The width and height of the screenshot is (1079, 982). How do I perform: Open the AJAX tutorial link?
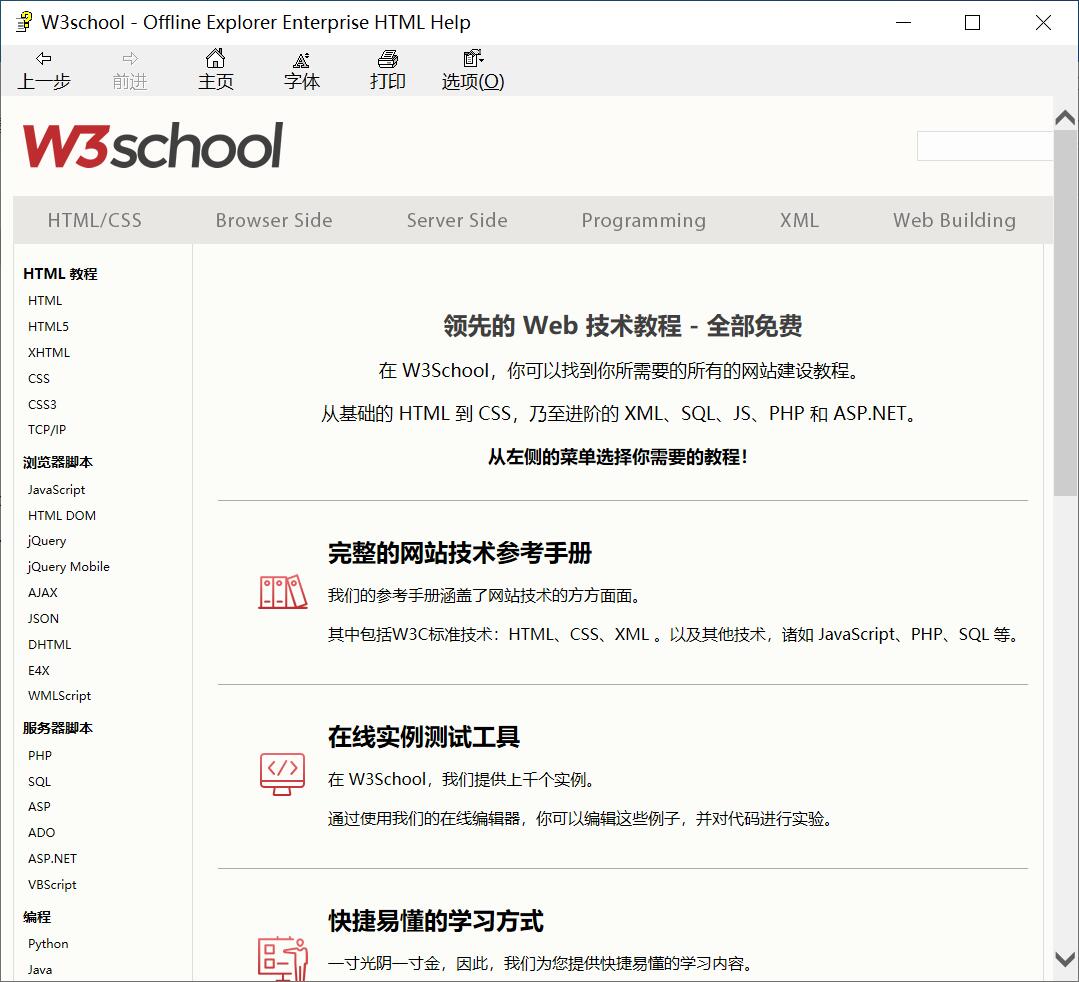point(43,593)
